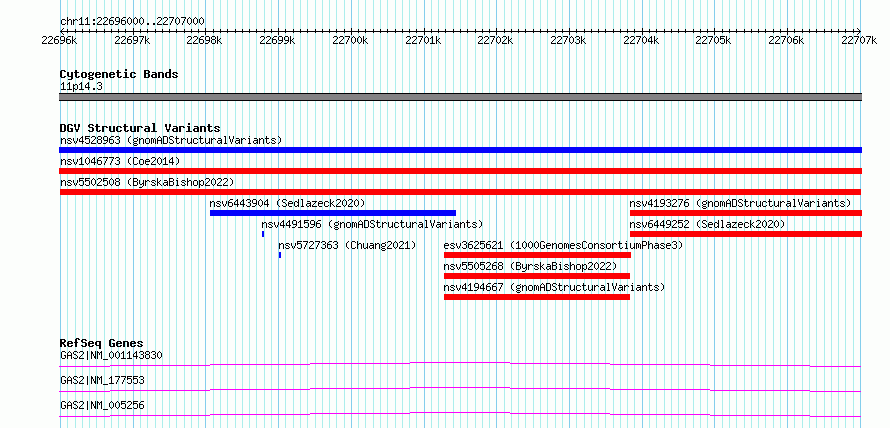Click the nsv4528963 gnomAD blue variant bar

(x=460, y=150)
